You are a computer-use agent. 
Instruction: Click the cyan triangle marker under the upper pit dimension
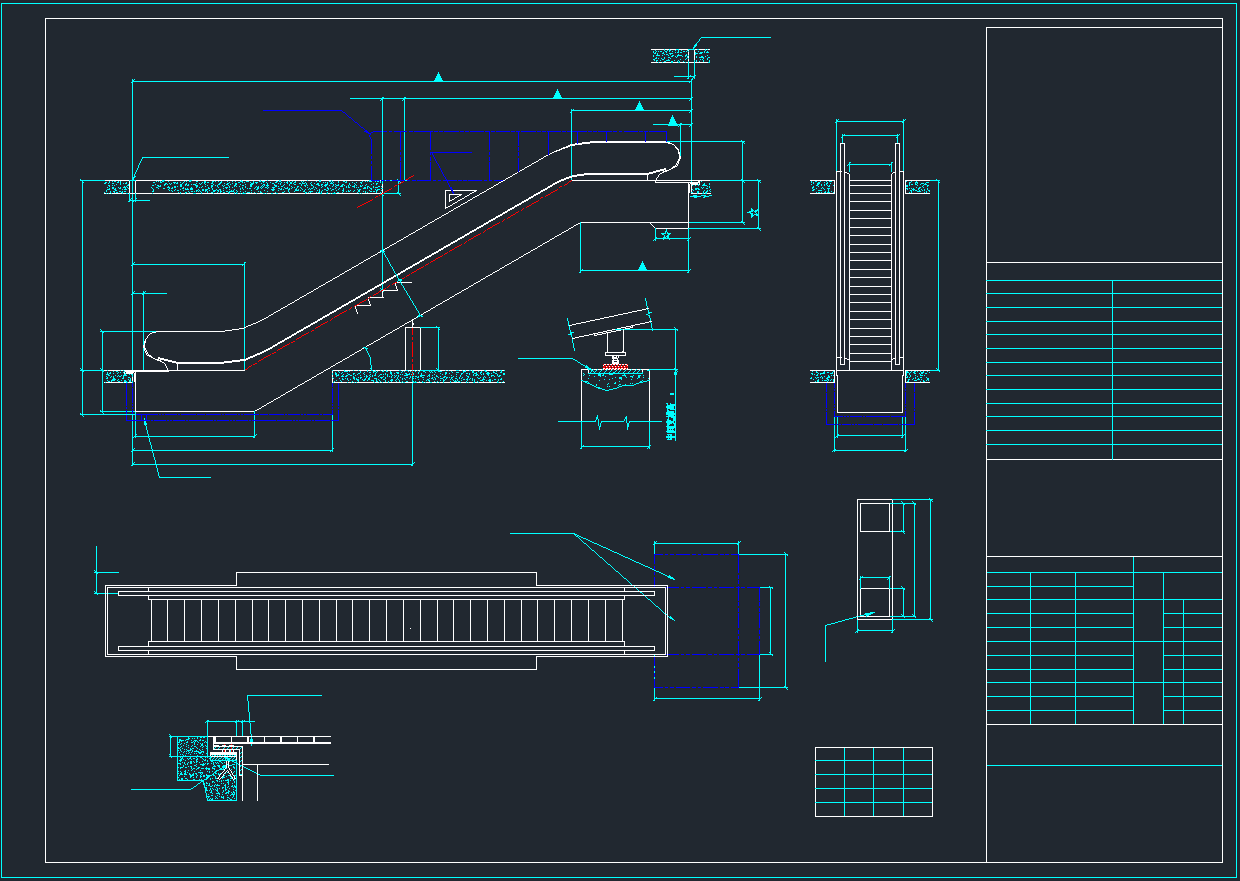pyautogui.click(x=642, y=266)
